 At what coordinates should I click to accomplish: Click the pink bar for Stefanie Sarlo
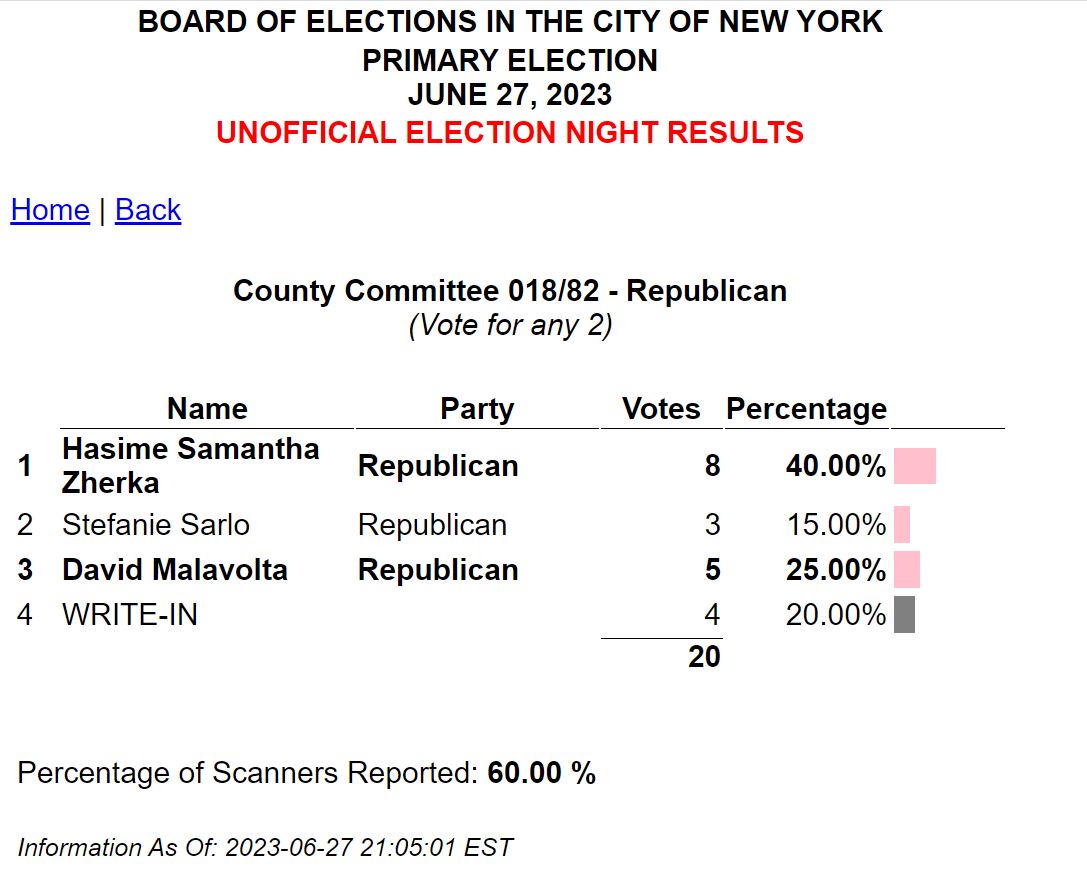click(x=902, y=525)
